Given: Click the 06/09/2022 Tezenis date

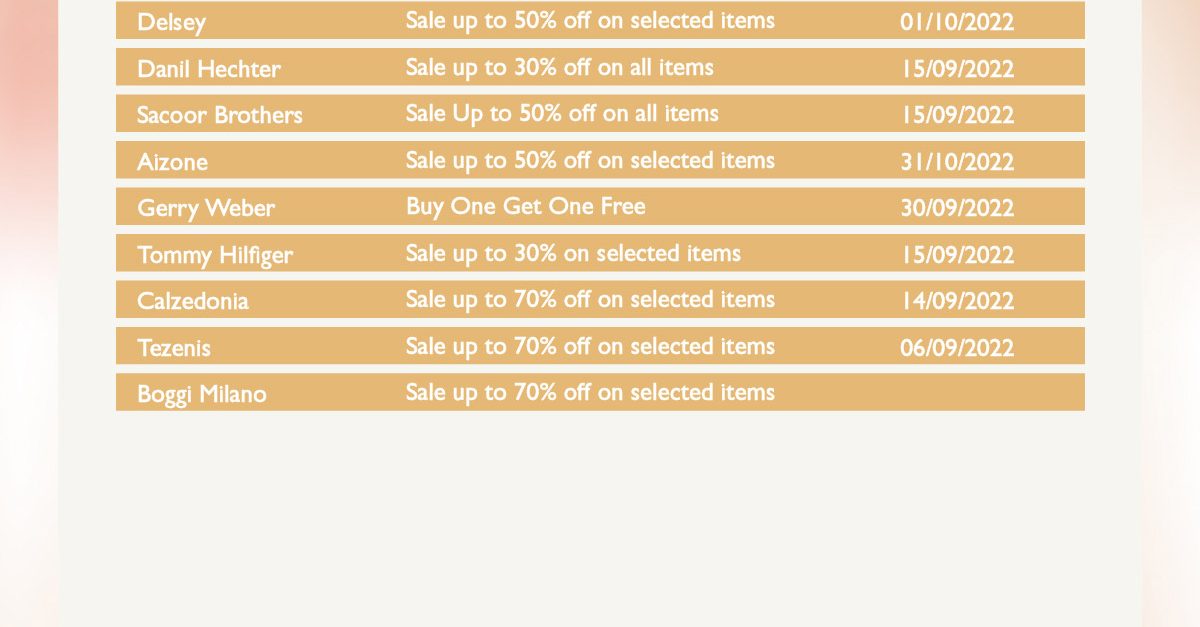Looking at the screenshot, I should point(957,348).
